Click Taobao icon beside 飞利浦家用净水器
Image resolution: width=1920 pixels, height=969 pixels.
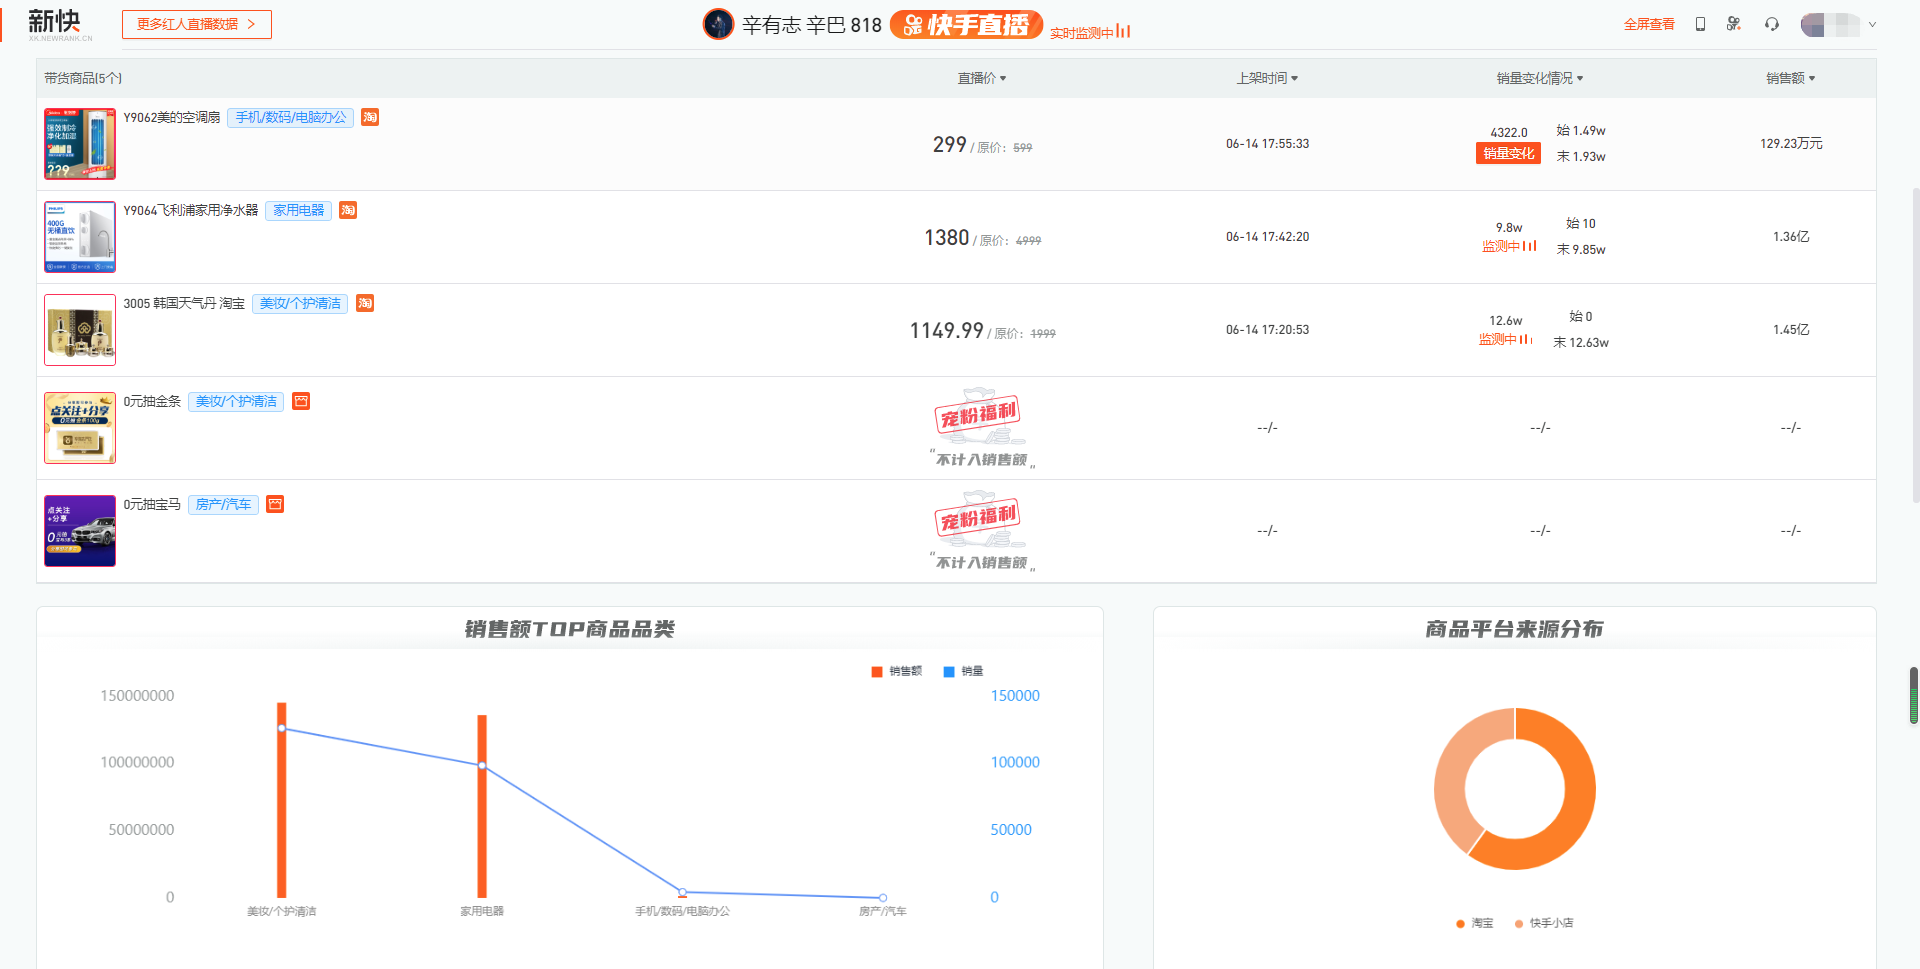tap(348, 210)
